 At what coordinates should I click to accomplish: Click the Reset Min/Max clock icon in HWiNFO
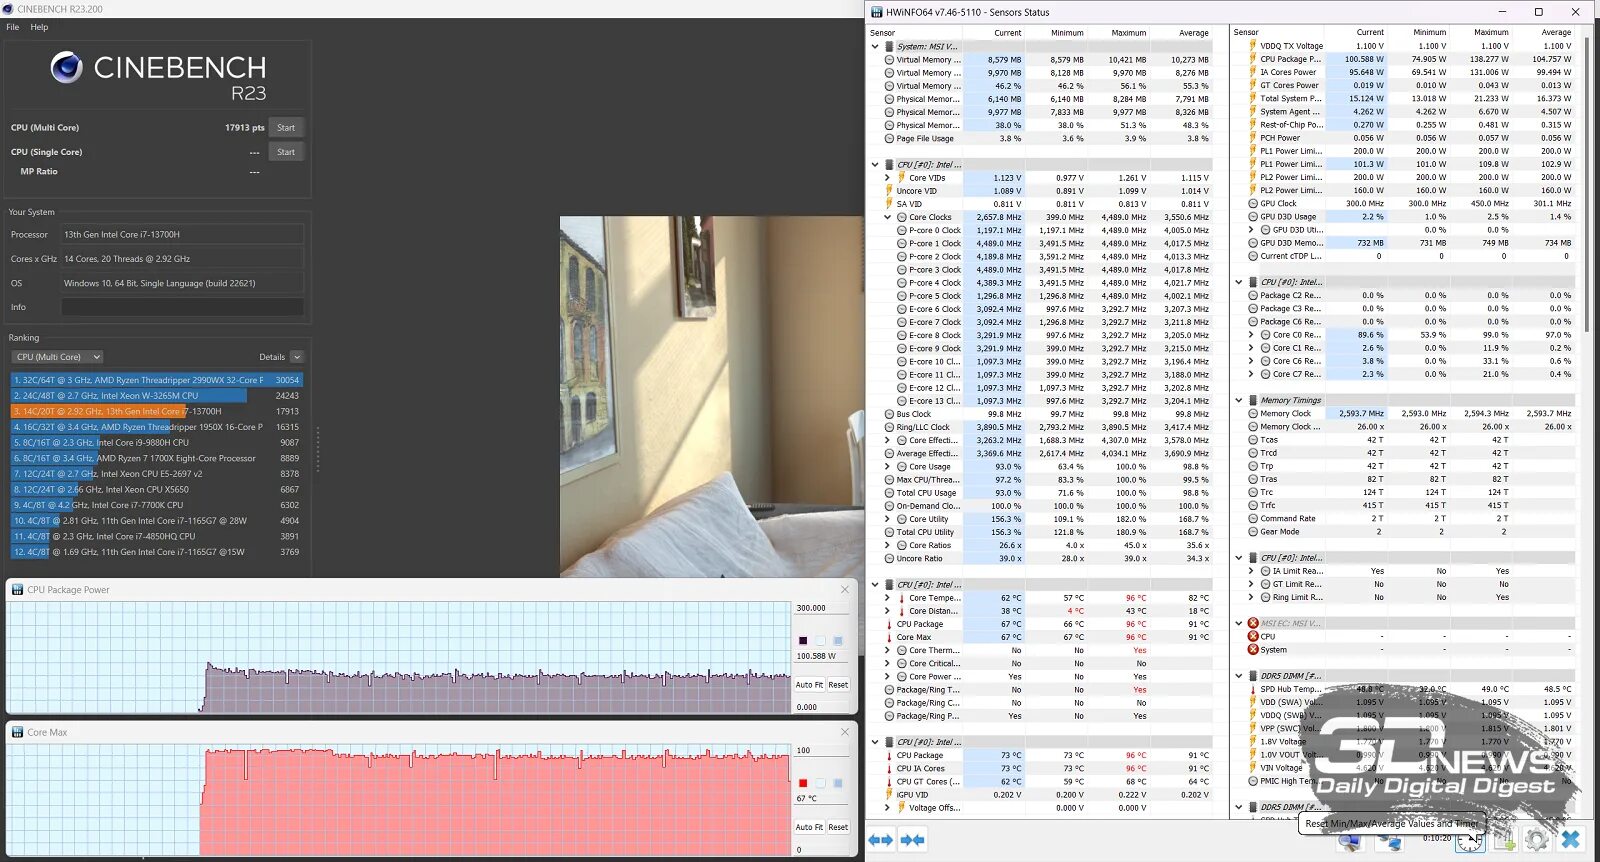[1468, 841]
